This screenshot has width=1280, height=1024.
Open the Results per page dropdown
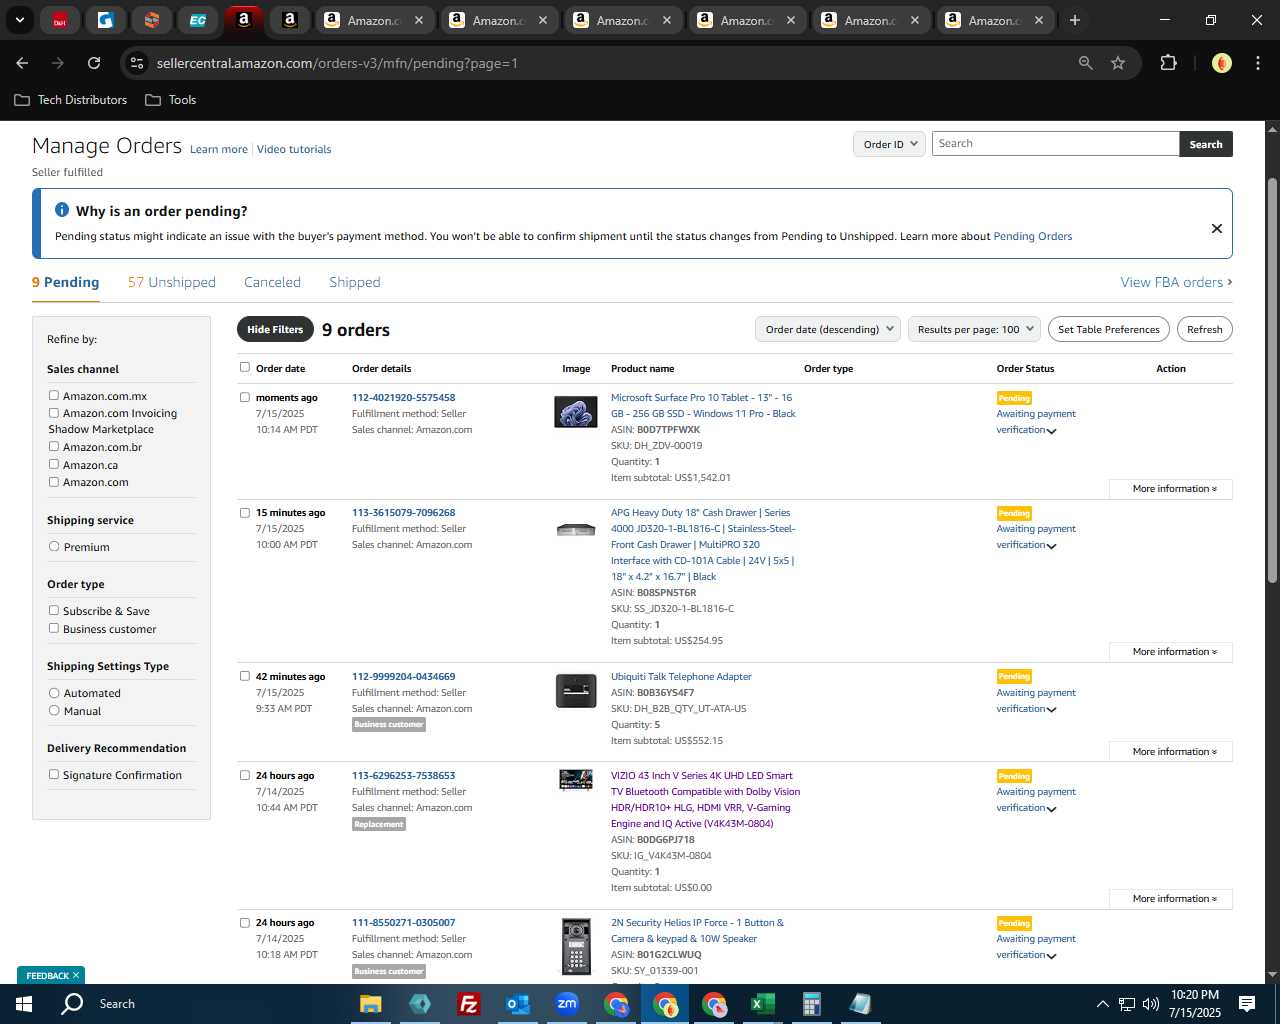click(x=974, y=329)
